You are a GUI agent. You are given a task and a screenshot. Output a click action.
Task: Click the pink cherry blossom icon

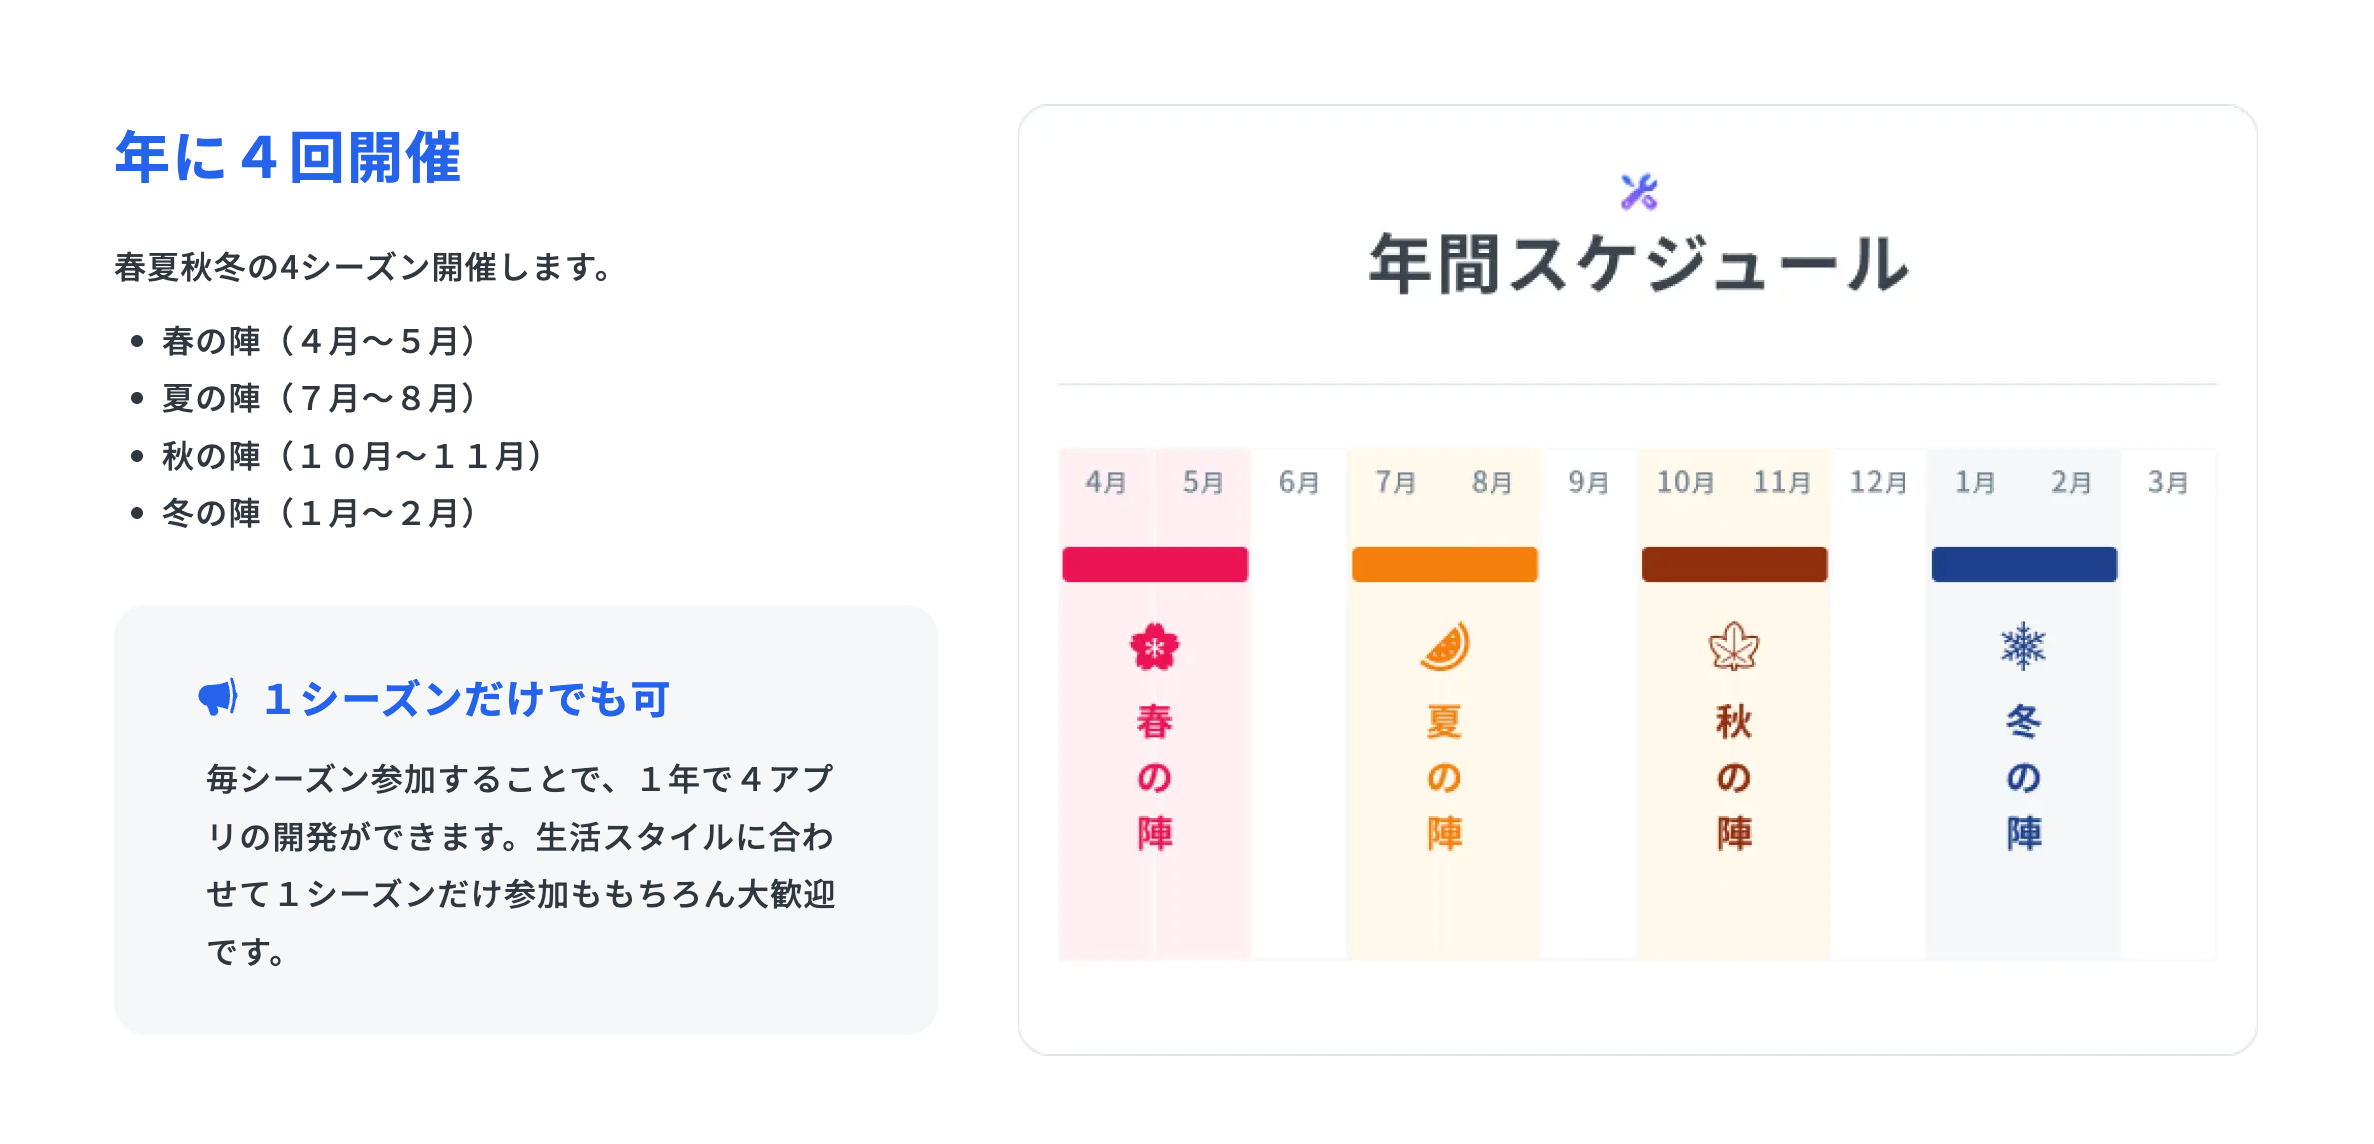pos(1154,647)
